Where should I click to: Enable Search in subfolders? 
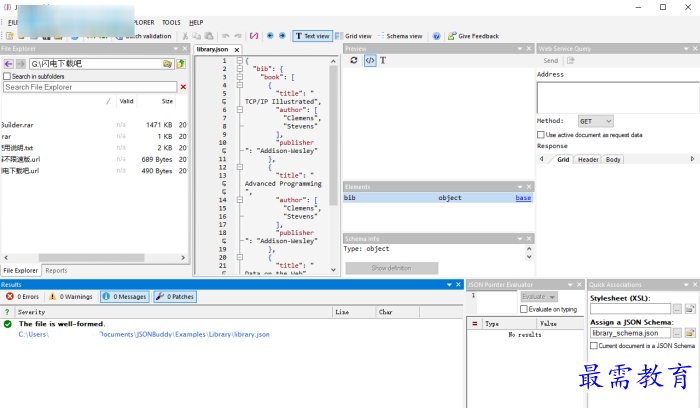7,76
